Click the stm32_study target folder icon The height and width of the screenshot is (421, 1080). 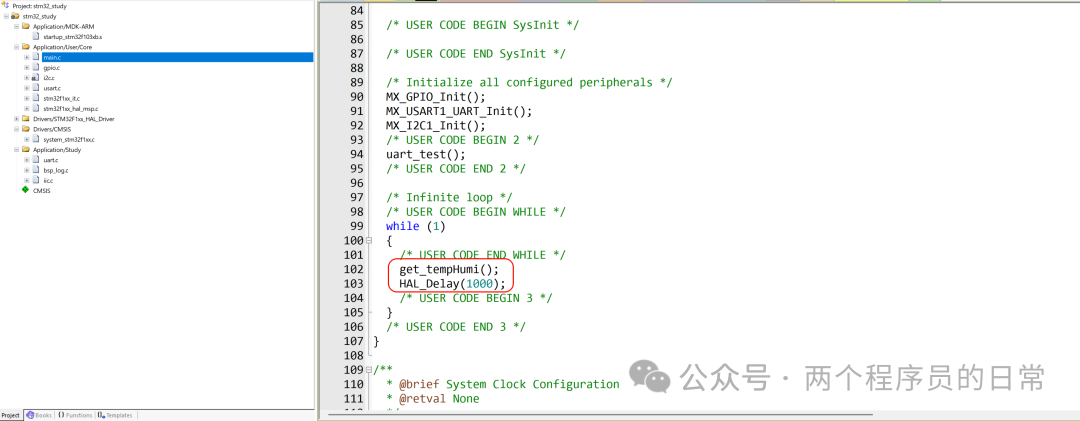click(x=15, y=16)
